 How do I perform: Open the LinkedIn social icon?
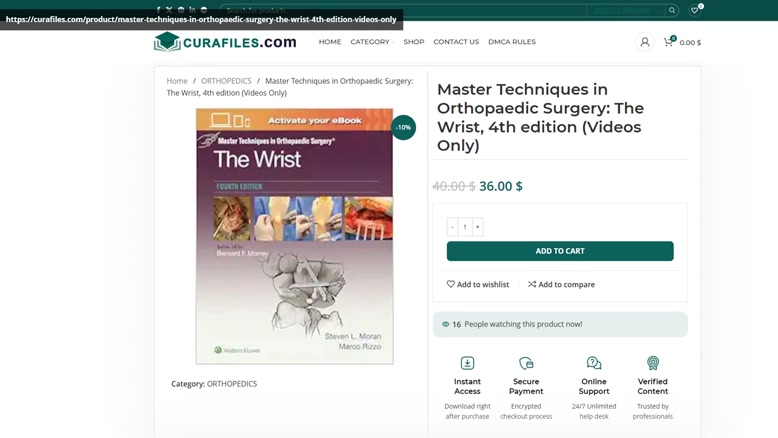click(192, 10)
